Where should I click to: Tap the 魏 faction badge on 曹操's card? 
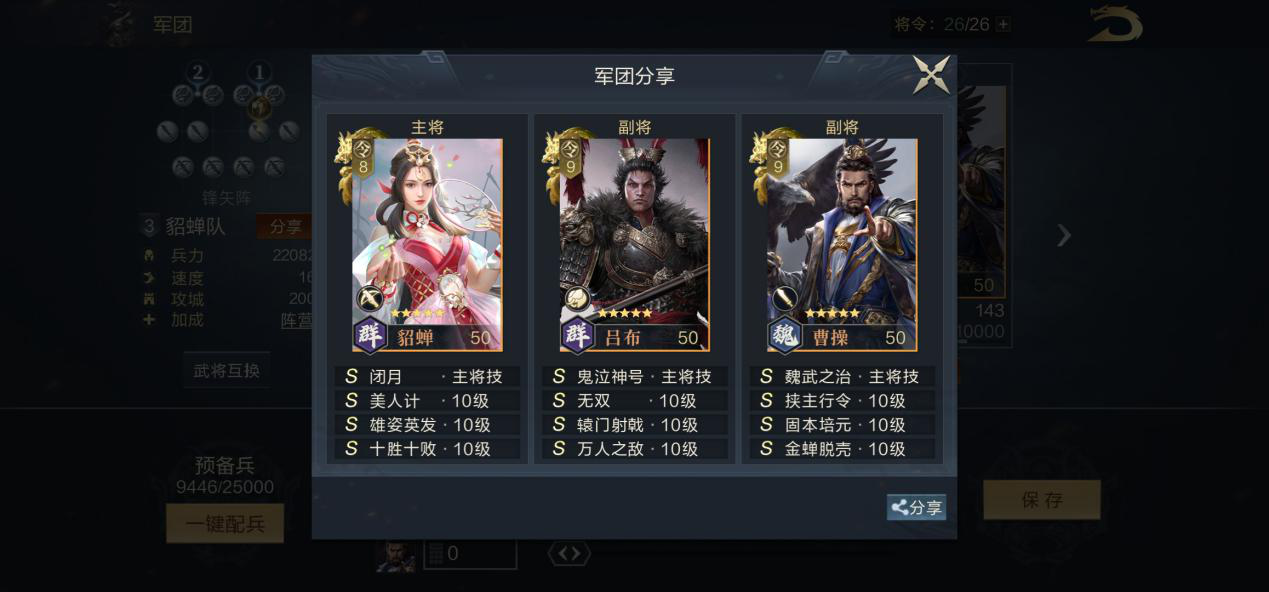coord(785,335)
